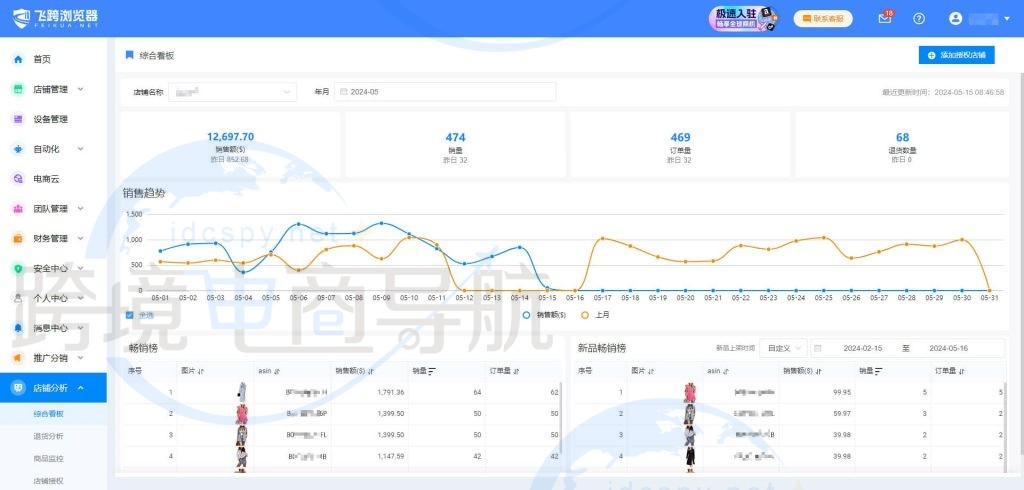This screenshot has height=490, width=1024.
Task: Toggle the 全选 checkbox under the chart
Action: click(x=130, y=315)
